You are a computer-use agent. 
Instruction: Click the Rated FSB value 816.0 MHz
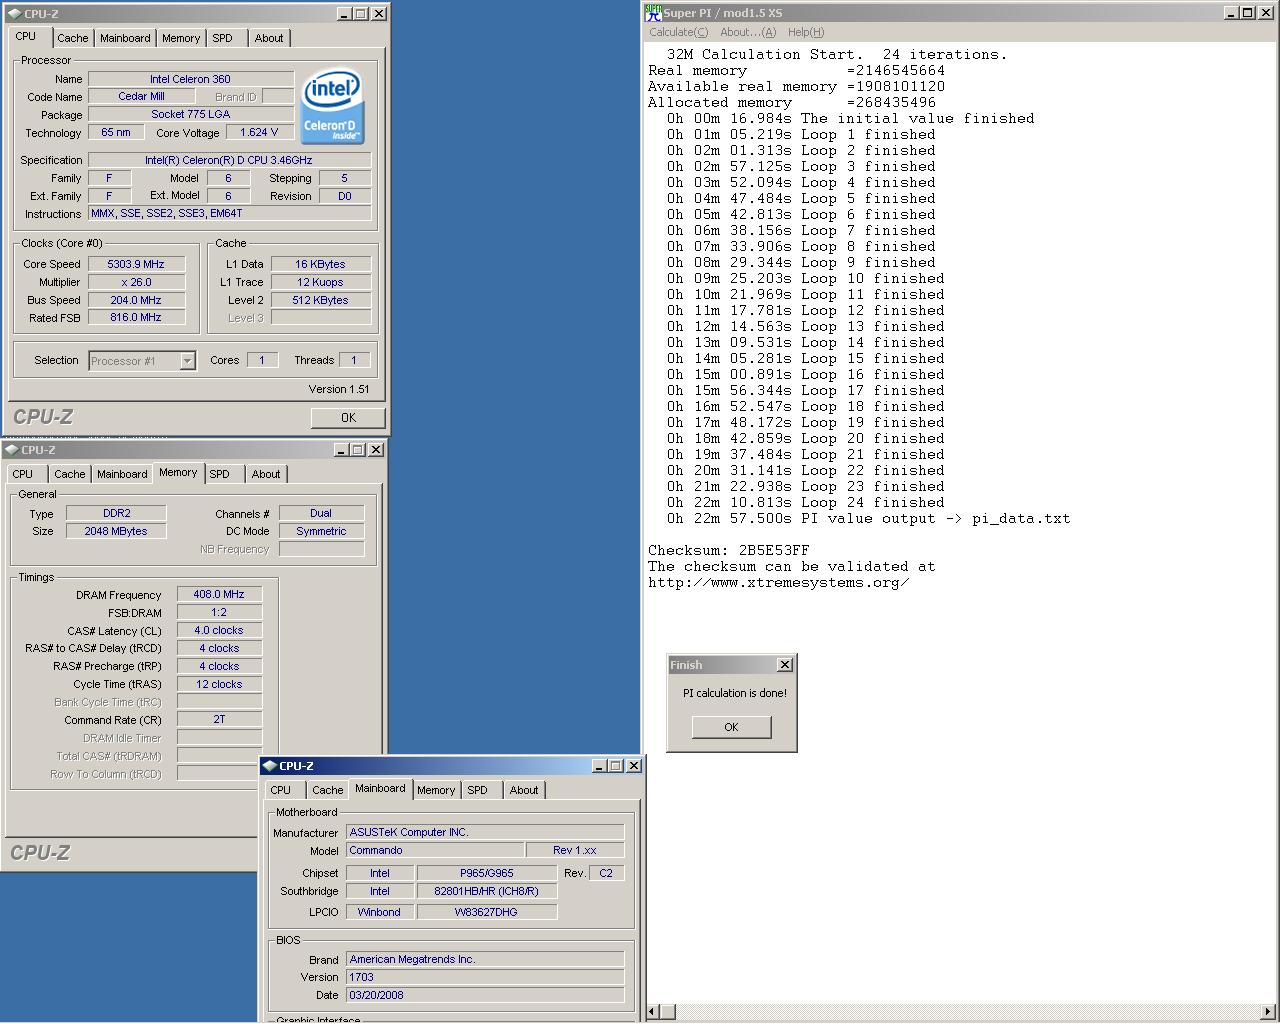pos(136,317)
